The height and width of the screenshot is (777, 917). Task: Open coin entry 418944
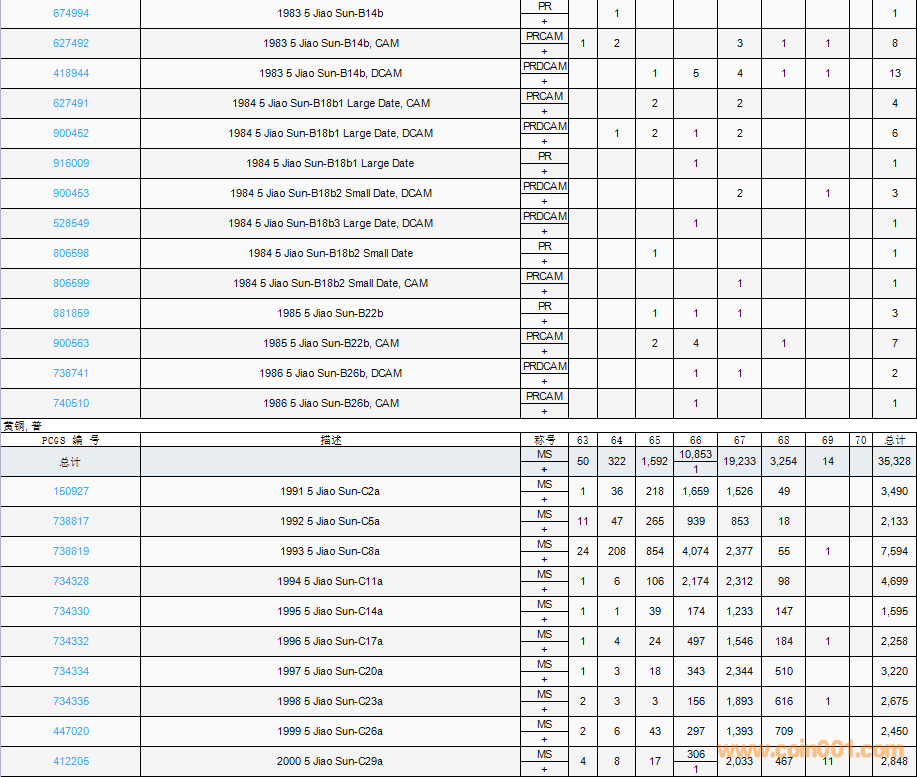pyautogui.click(x=71, y=73)
